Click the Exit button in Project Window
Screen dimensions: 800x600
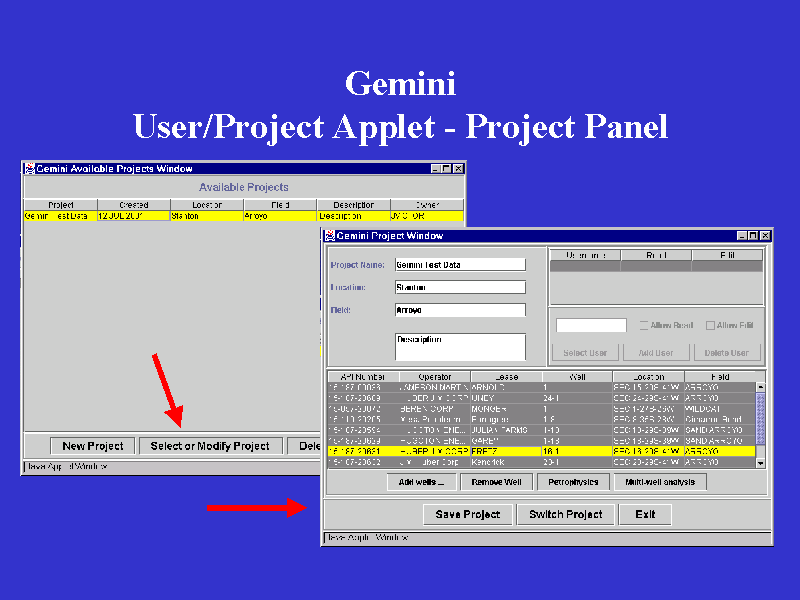[x=645, y=514]
